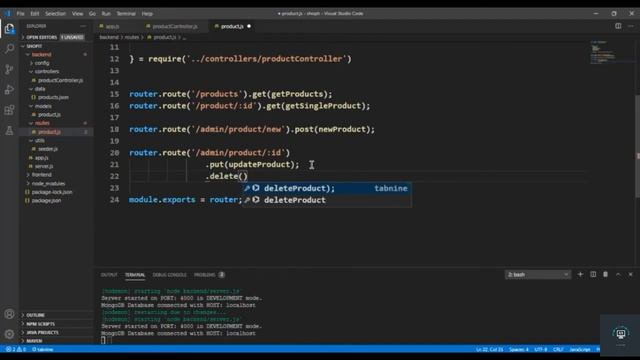Screen dimensions: 640x360
Task: Open the Source Control view
Action: [9, 69]
